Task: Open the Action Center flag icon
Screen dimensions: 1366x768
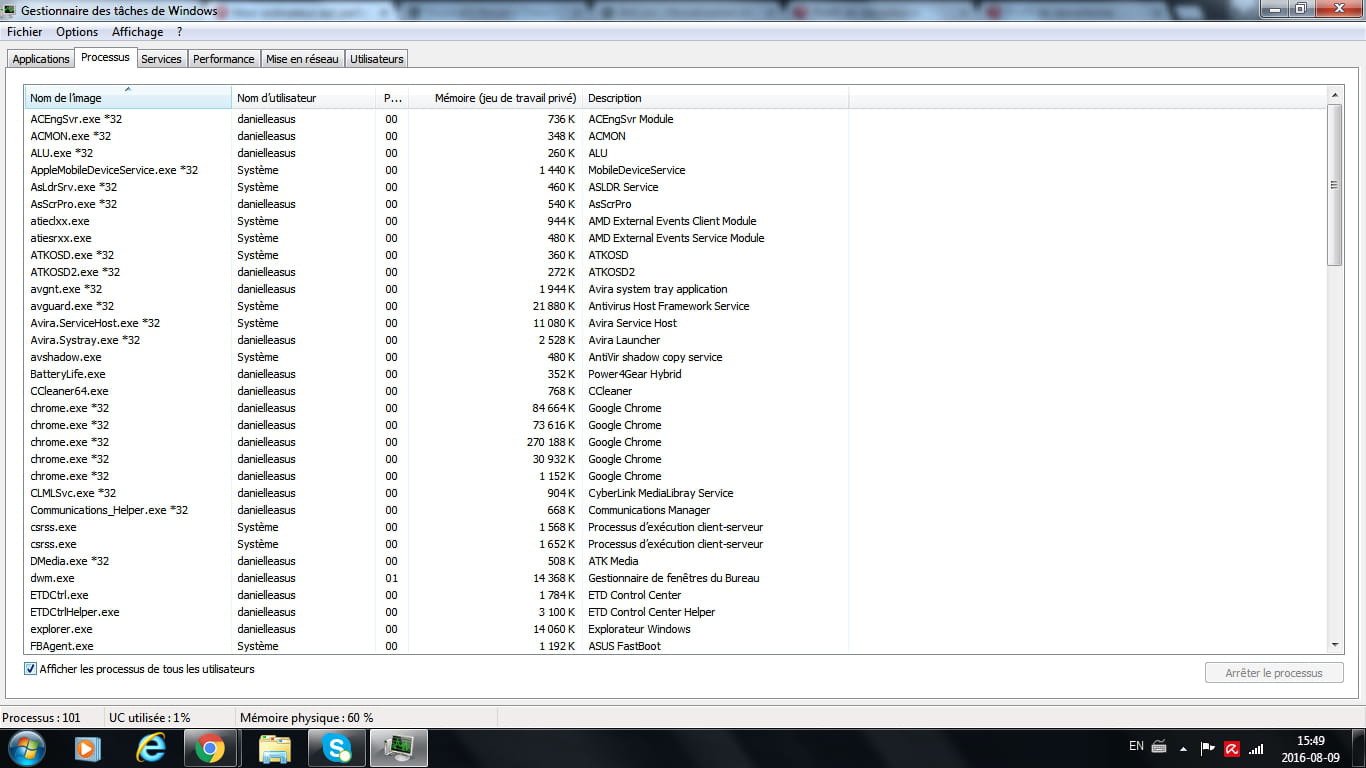Action: (1208, 748)
